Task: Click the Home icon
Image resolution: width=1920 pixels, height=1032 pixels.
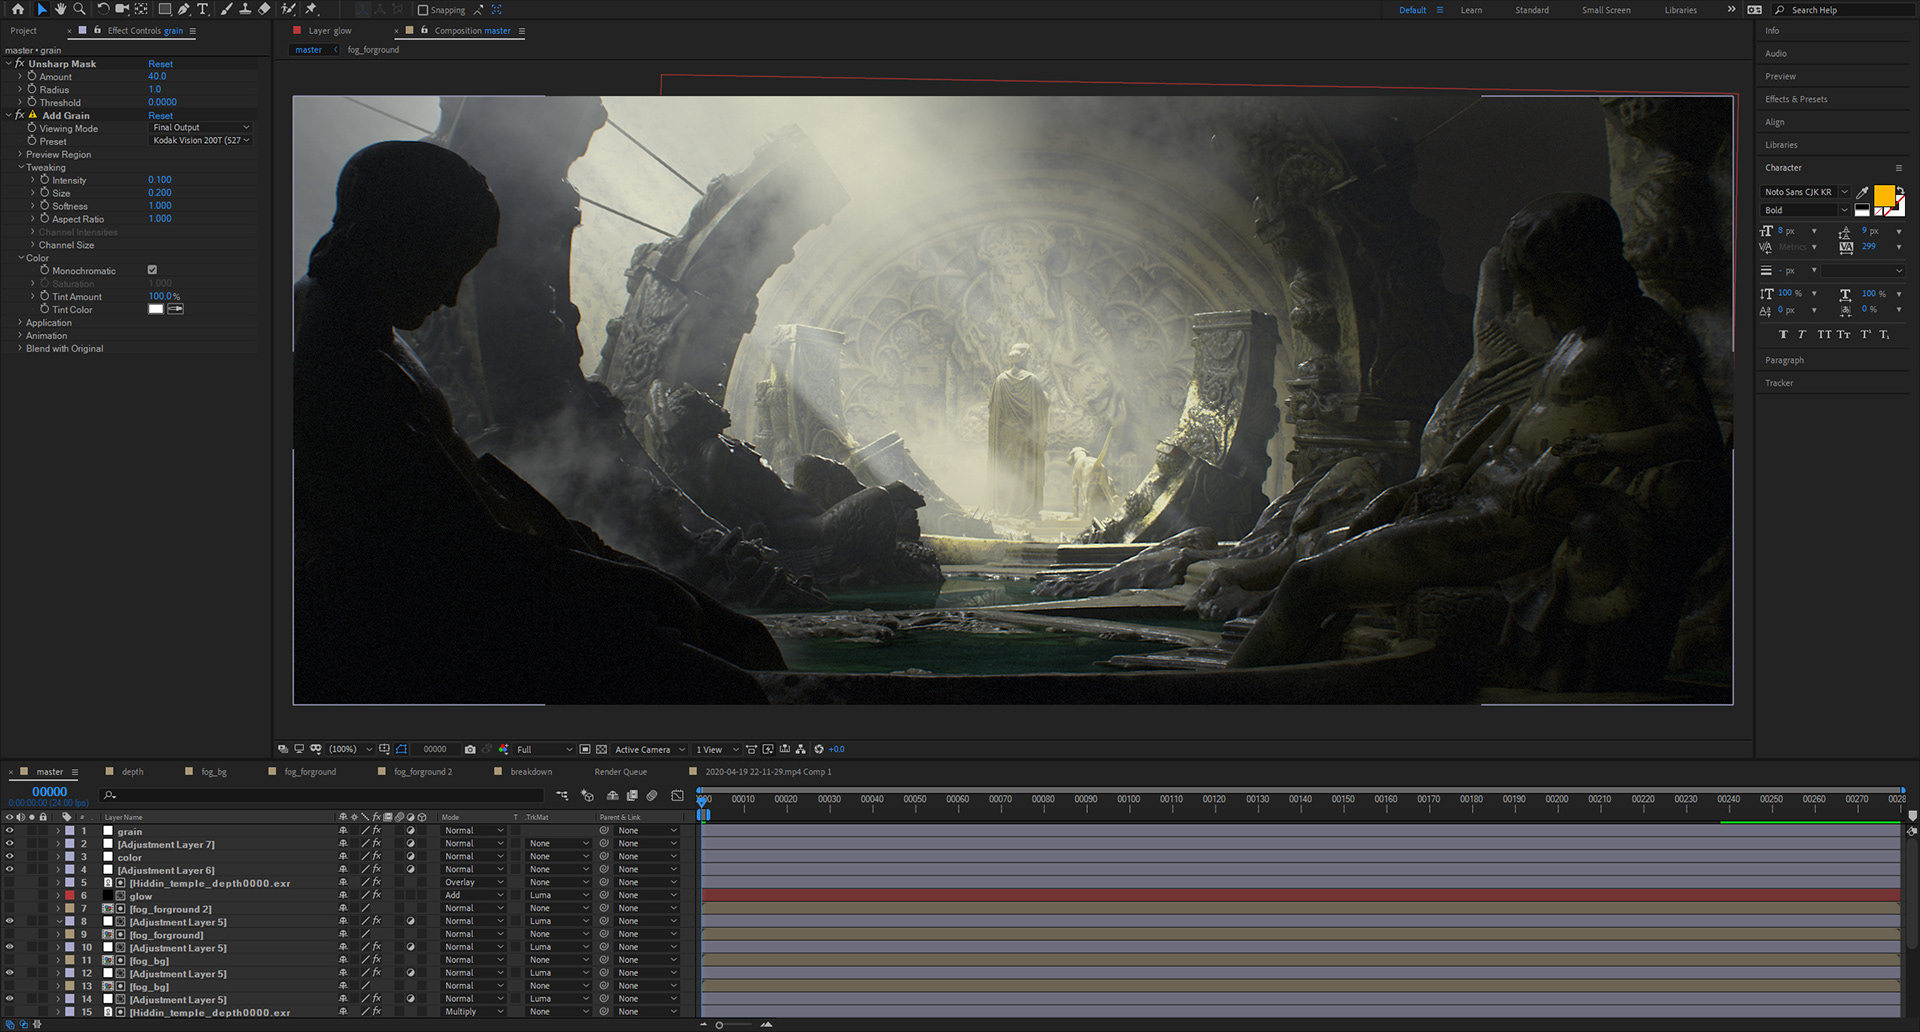Action: pyautogui.click(x=17, y=9)
